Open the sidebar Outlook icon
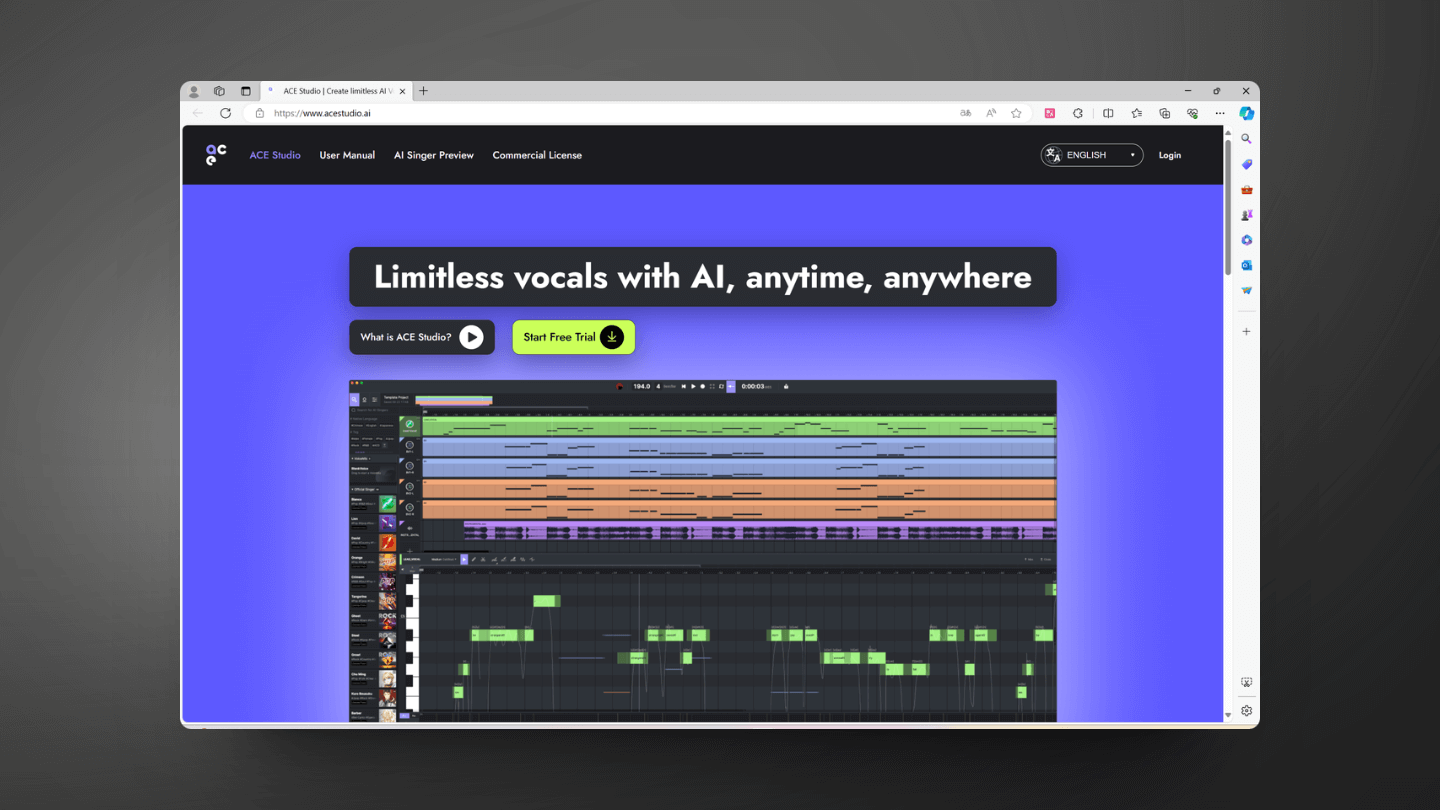This screenshot has height=810, width=1440. [x=1246, y=265]
